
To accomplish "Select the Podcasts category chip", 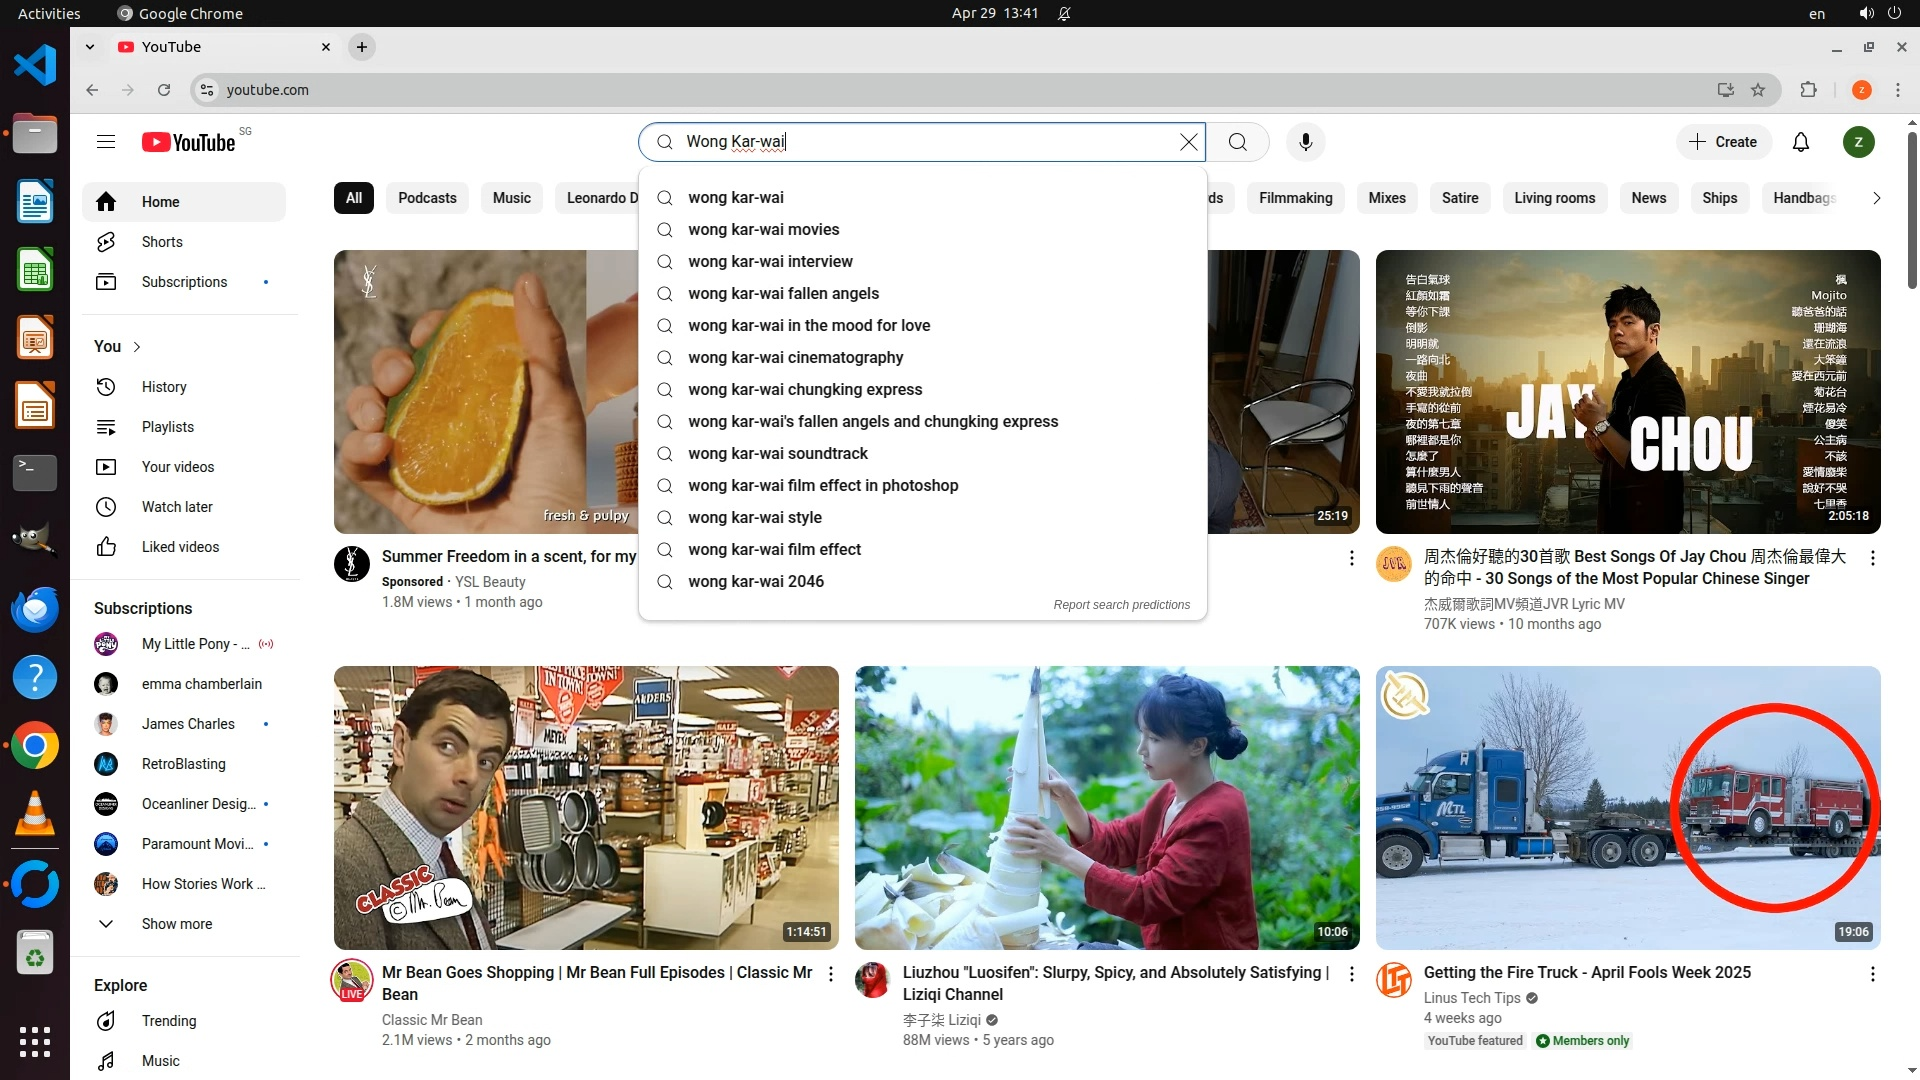I will [x=427, y=198].
